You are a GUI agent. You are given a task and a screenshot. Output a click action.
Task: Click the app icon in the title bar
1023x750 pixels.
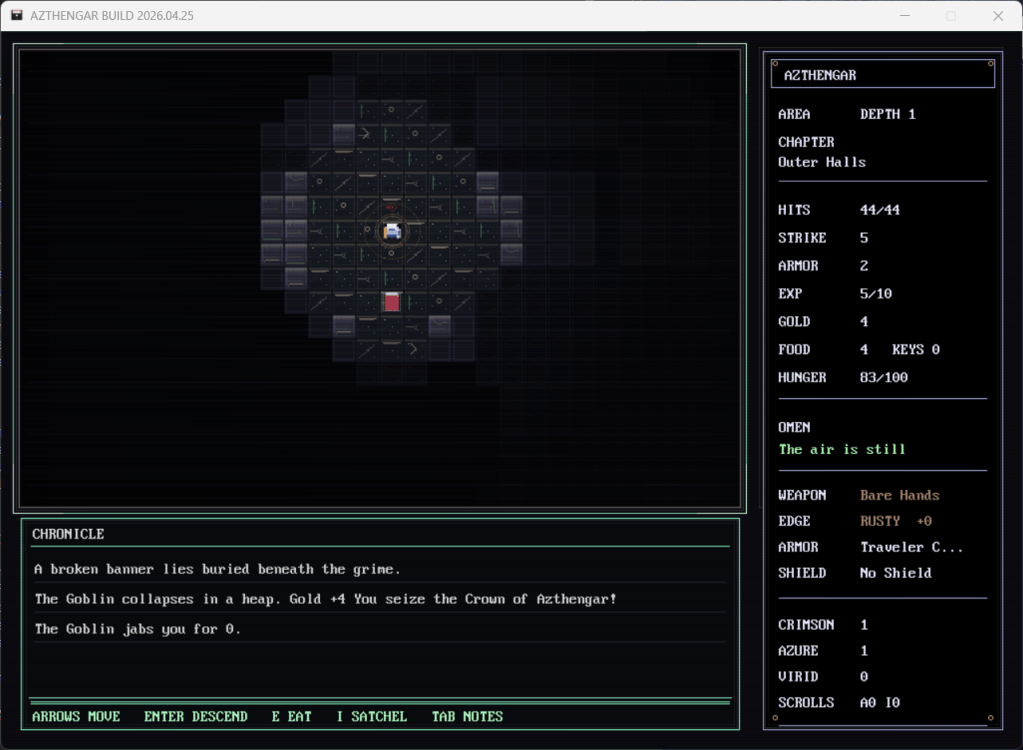(x=17, y=16)
